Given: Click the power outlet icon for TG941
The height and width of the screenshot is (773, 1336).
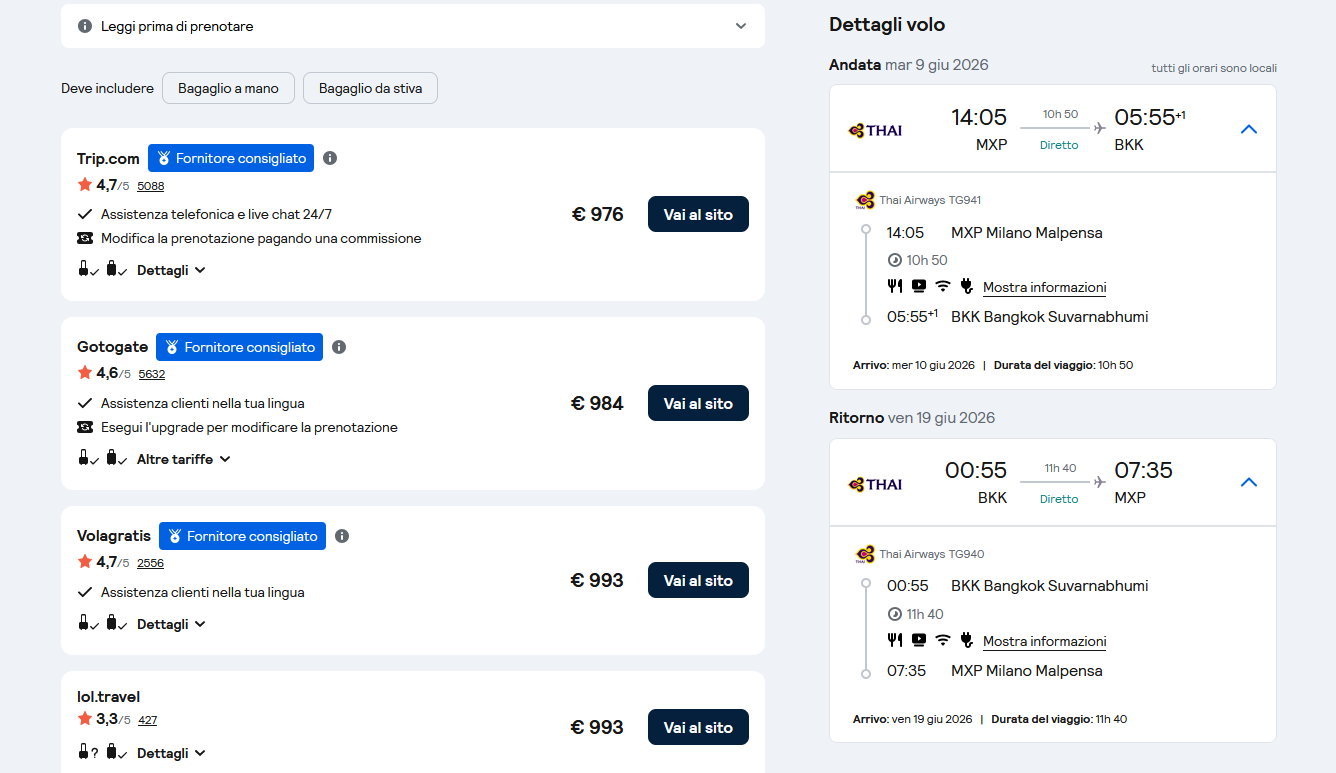Looking at the screenshot, I should pos(967,286).
